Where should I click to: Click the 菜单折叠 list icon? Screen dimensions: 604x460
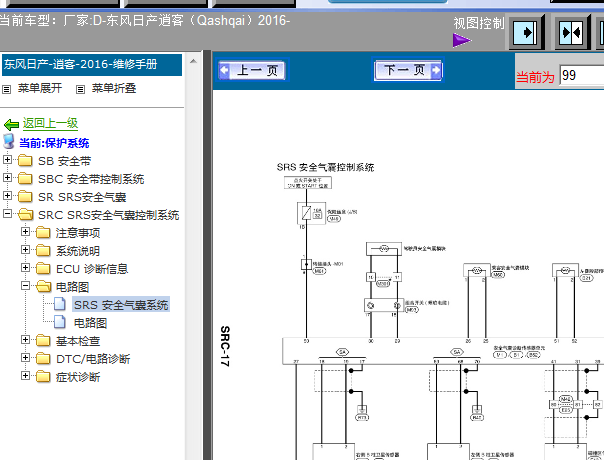click(80, 90)
